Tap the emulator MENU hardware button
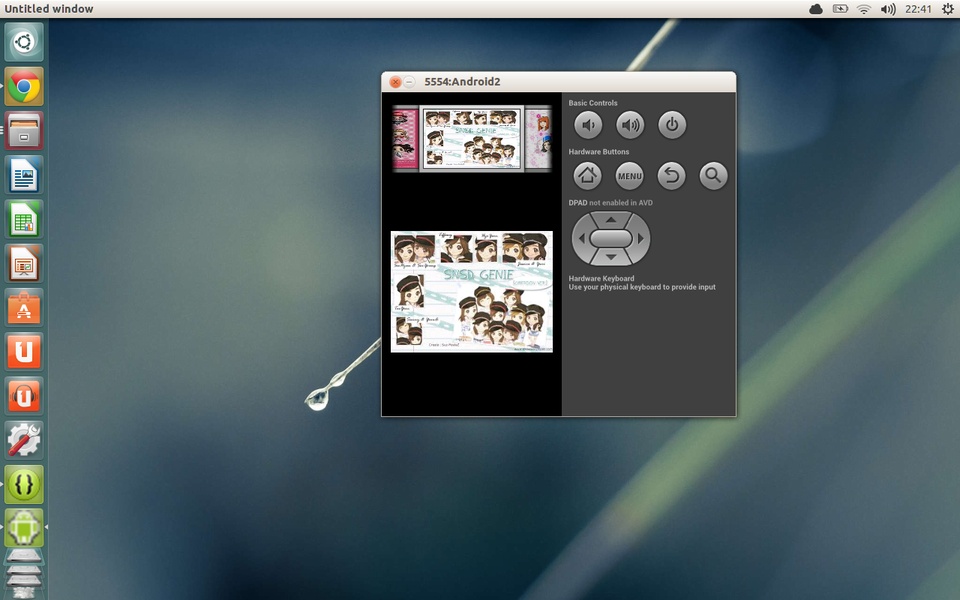This screenshot has height=600, width=960. (x=630, y=176)
